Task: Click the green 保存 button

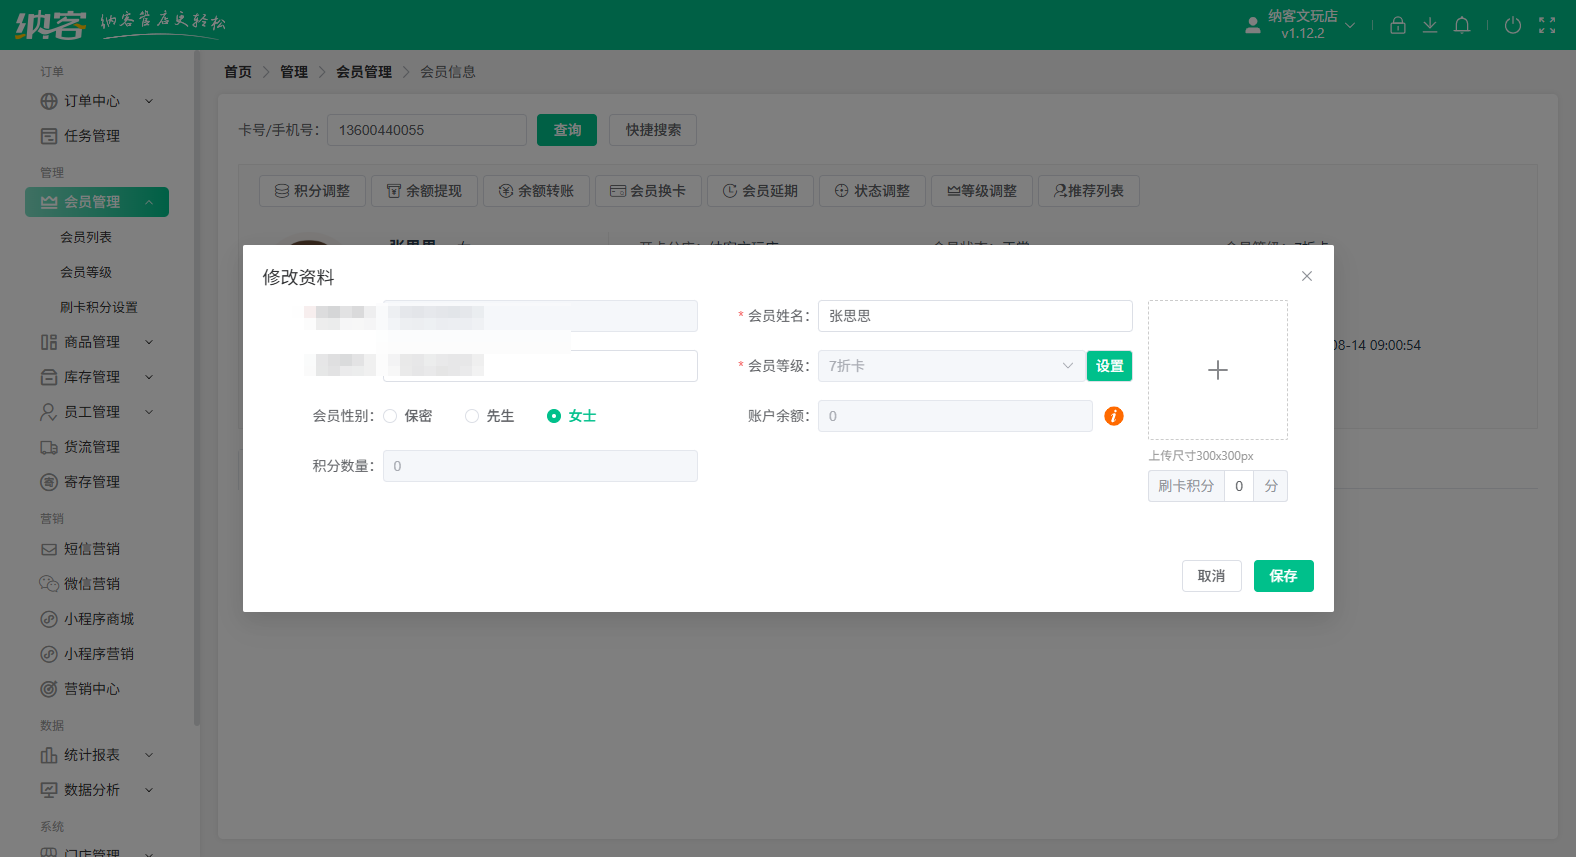Action: pos(1283,576)
